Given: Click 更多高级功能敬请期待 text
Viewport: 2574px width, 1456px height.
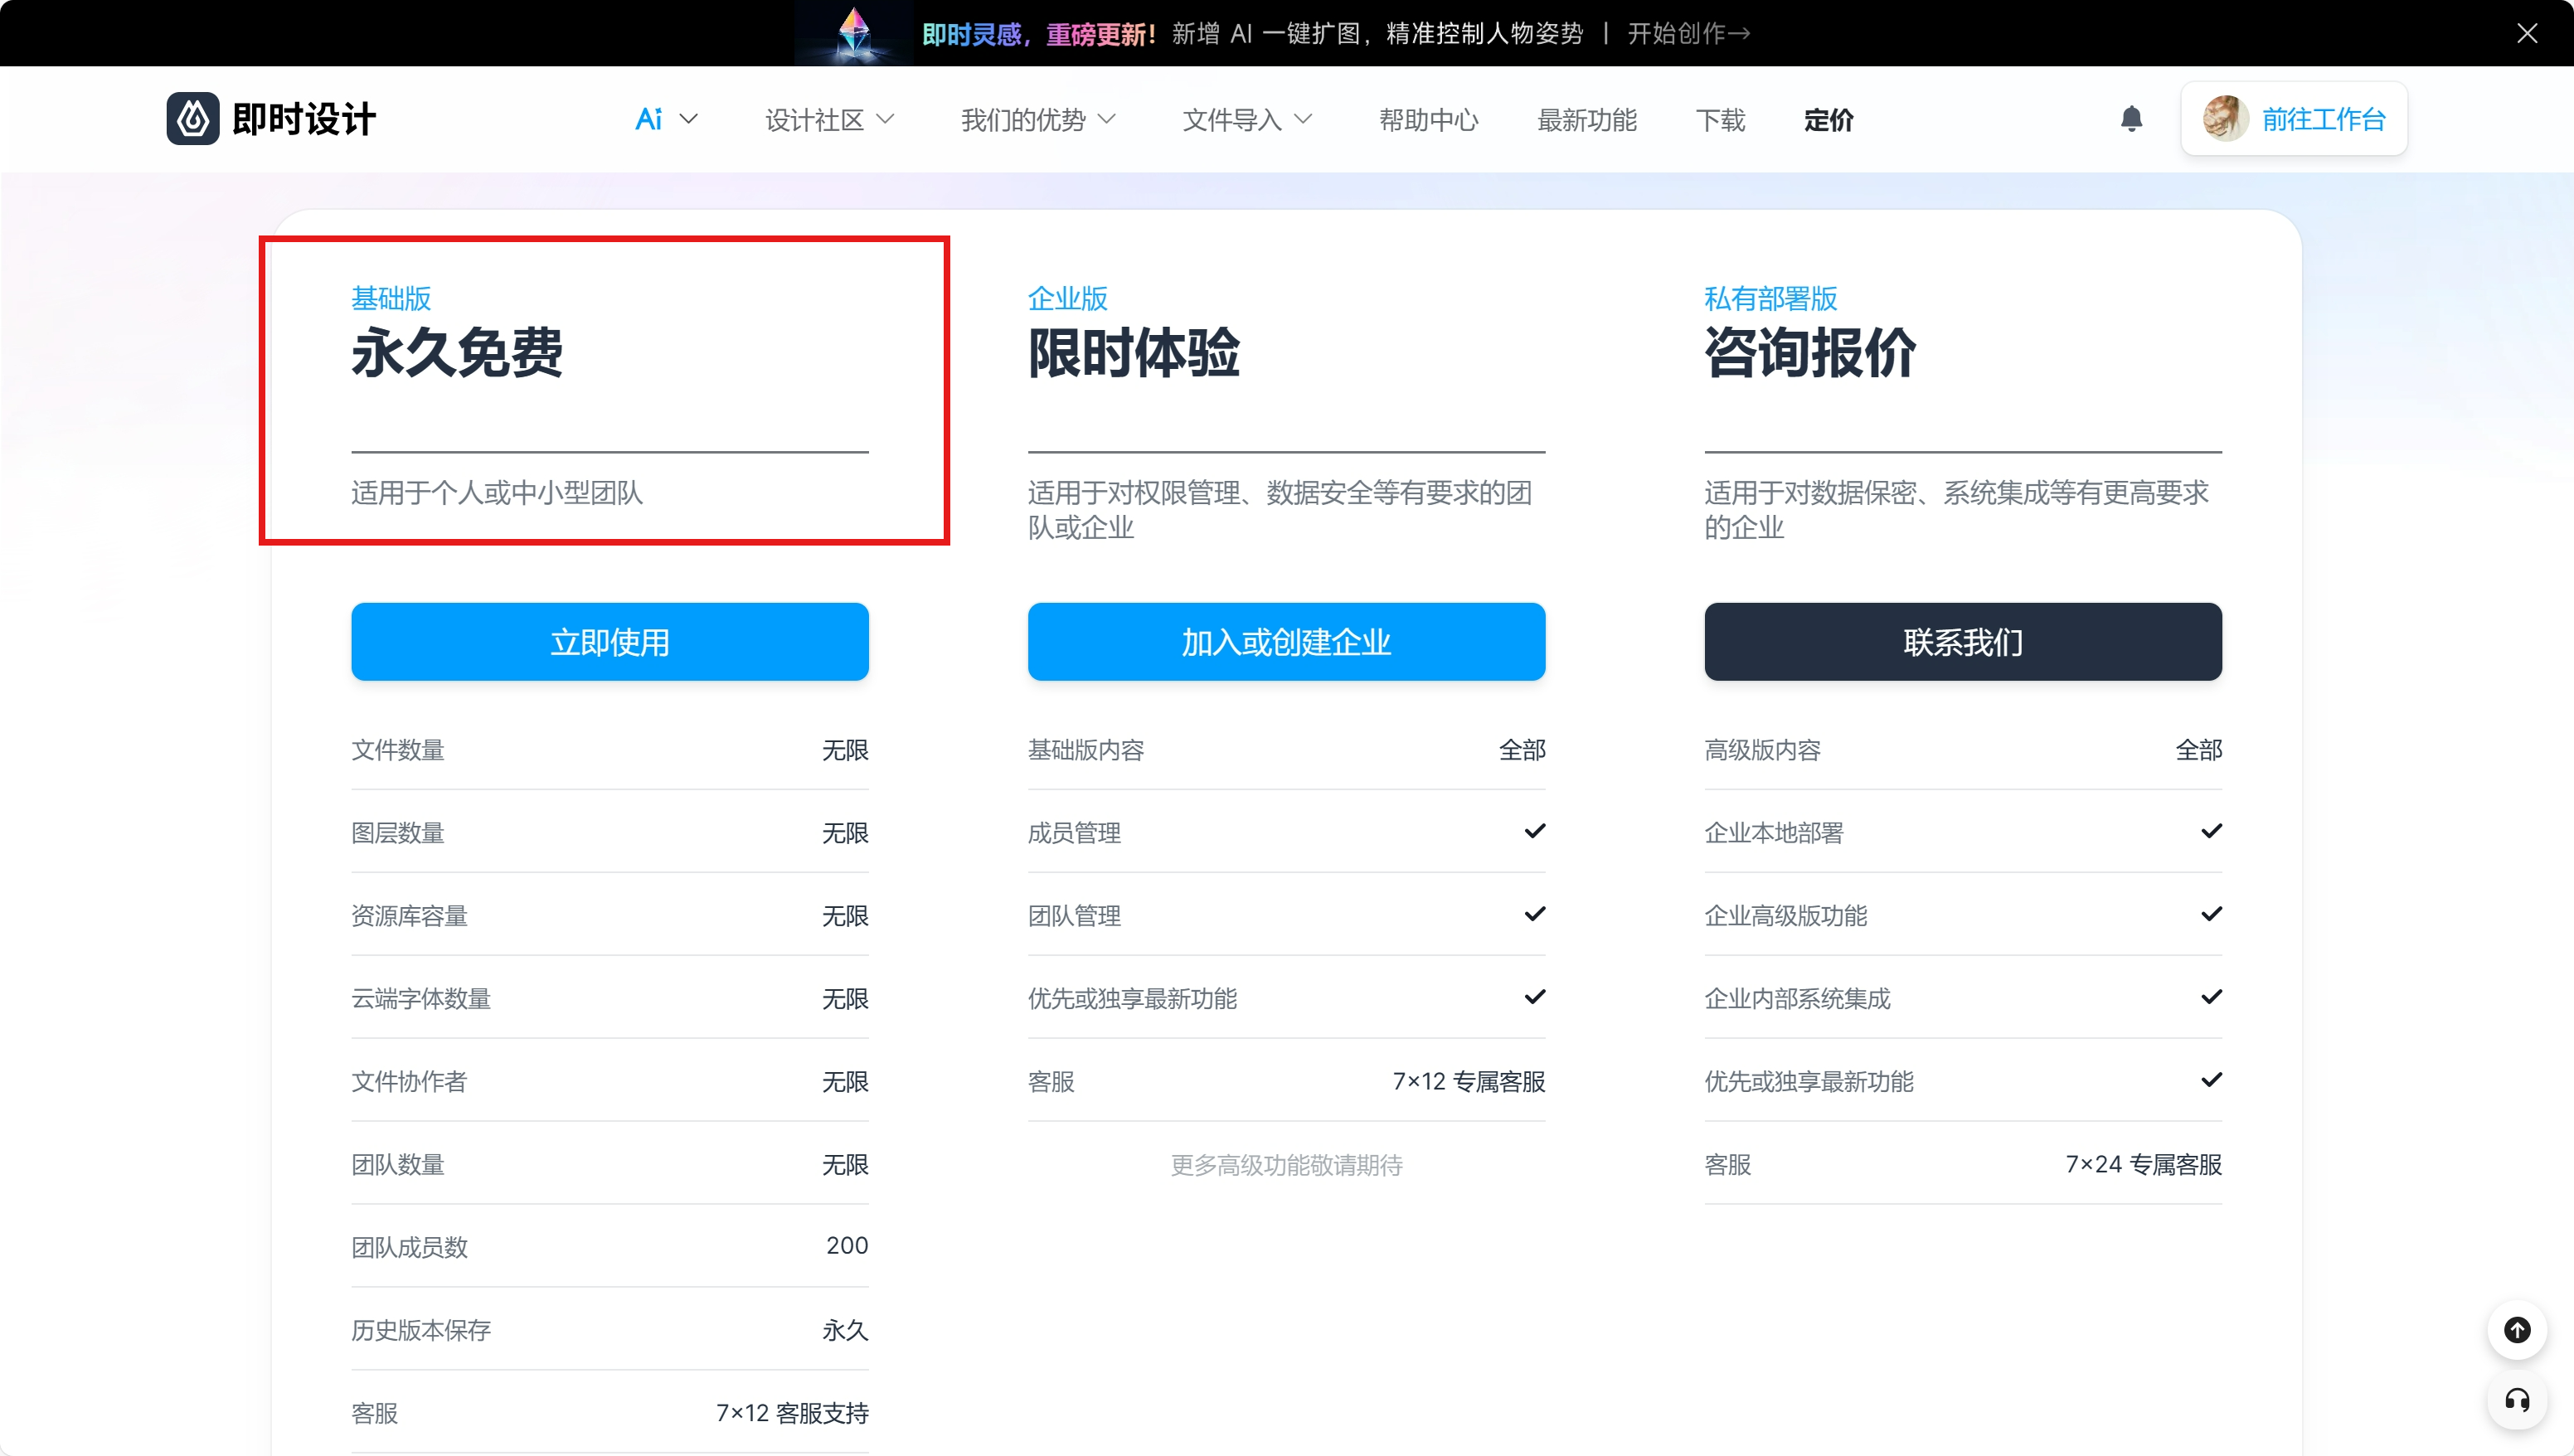Looking at the screenshot, I should point(1287,1166).
